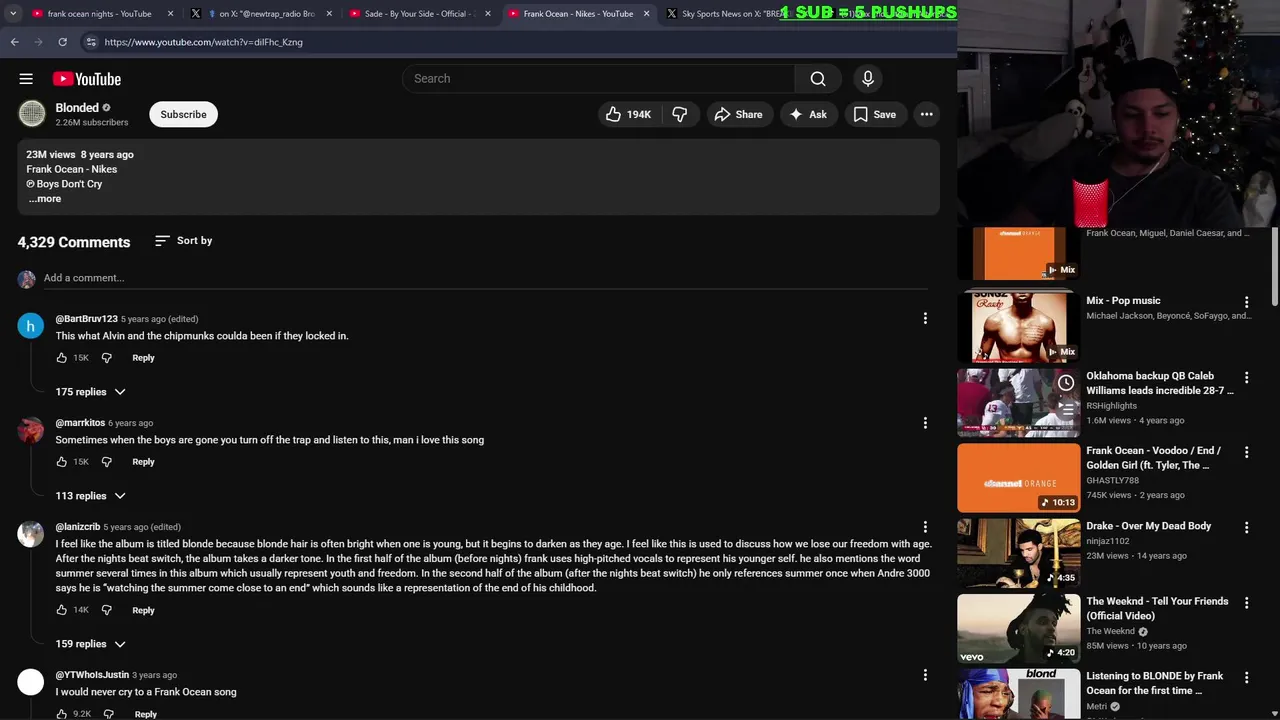Open Frank Ocean Voodoo / End thumbnail
Screen dimensions: 1280x720
pos(1019,478)
